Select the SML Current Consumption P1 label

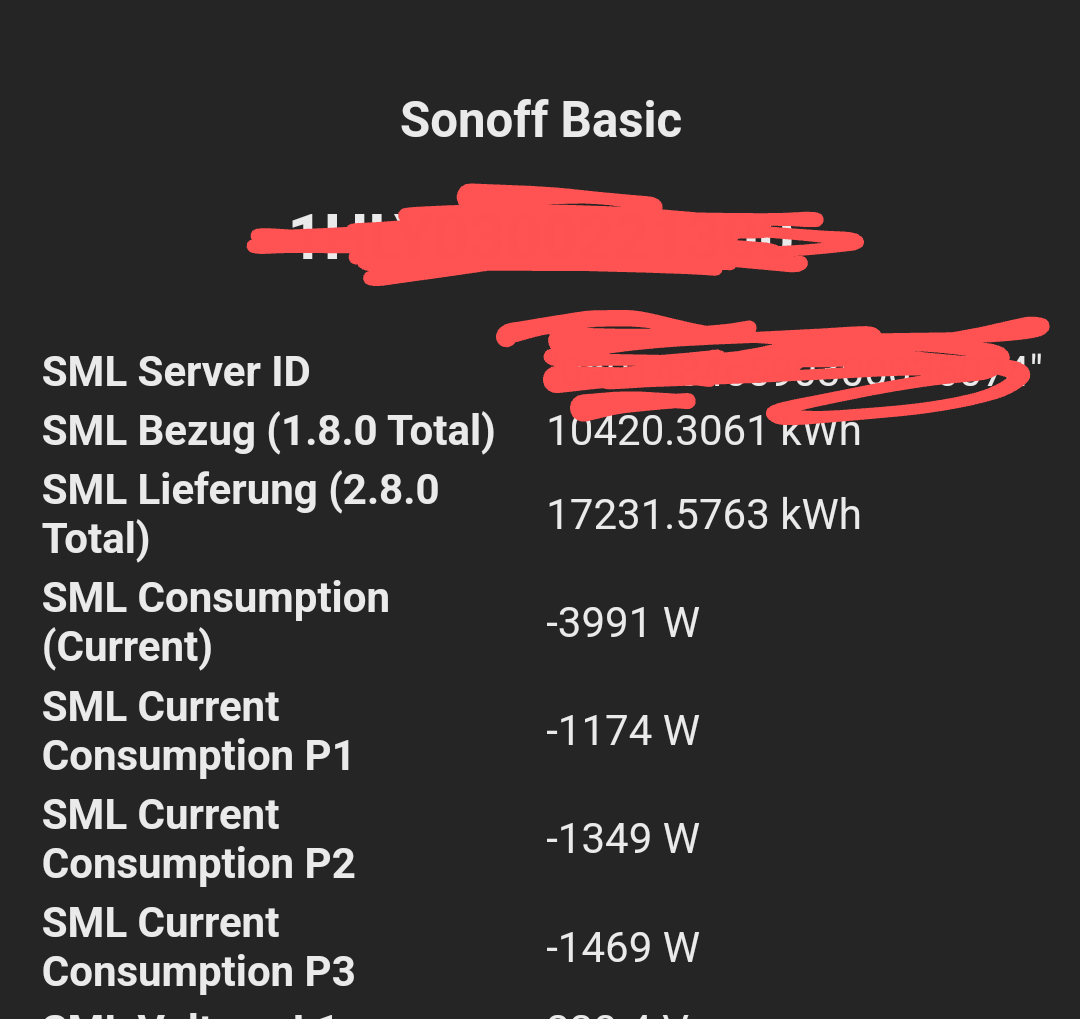tap(197, 731)
